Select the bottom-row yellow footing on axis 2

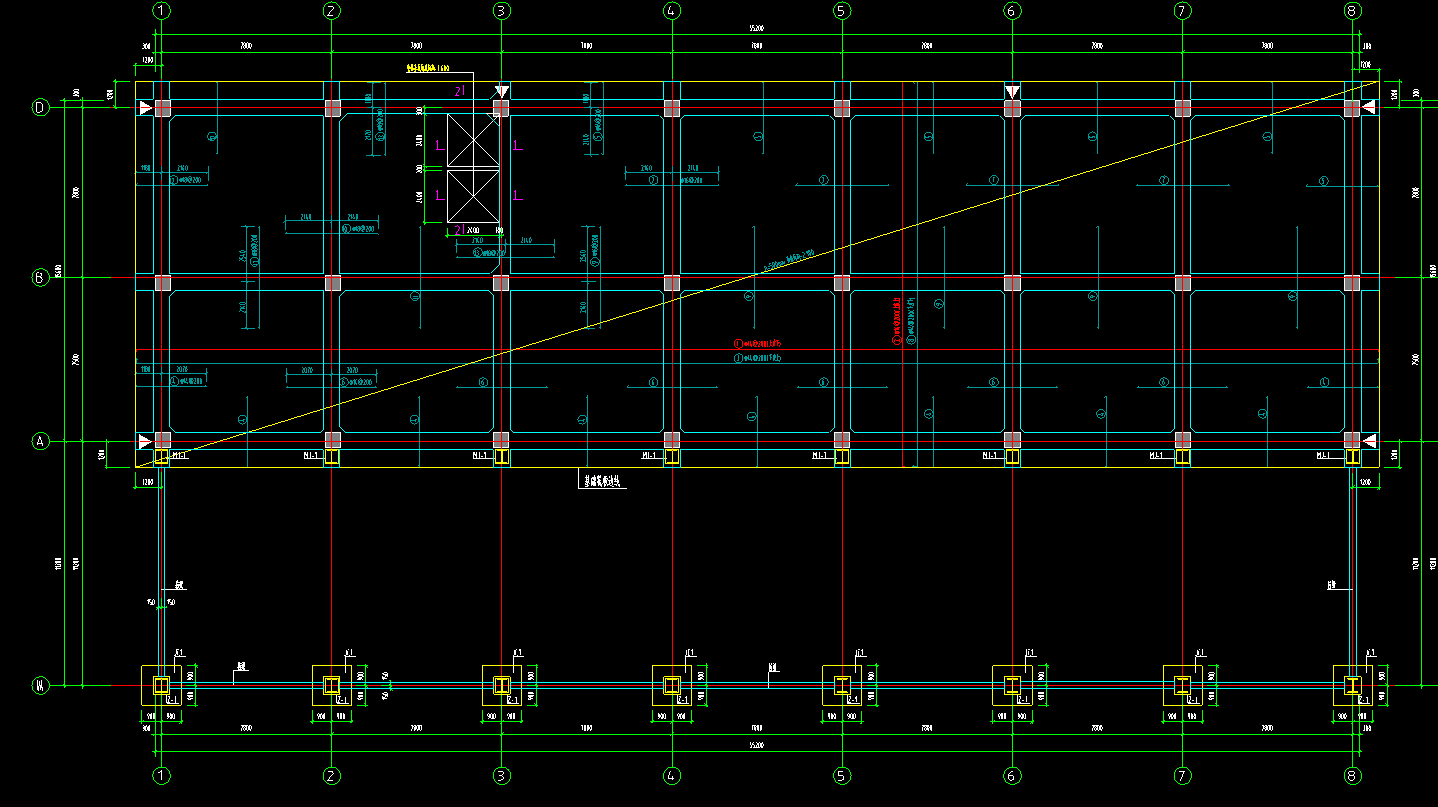point(332,686)
